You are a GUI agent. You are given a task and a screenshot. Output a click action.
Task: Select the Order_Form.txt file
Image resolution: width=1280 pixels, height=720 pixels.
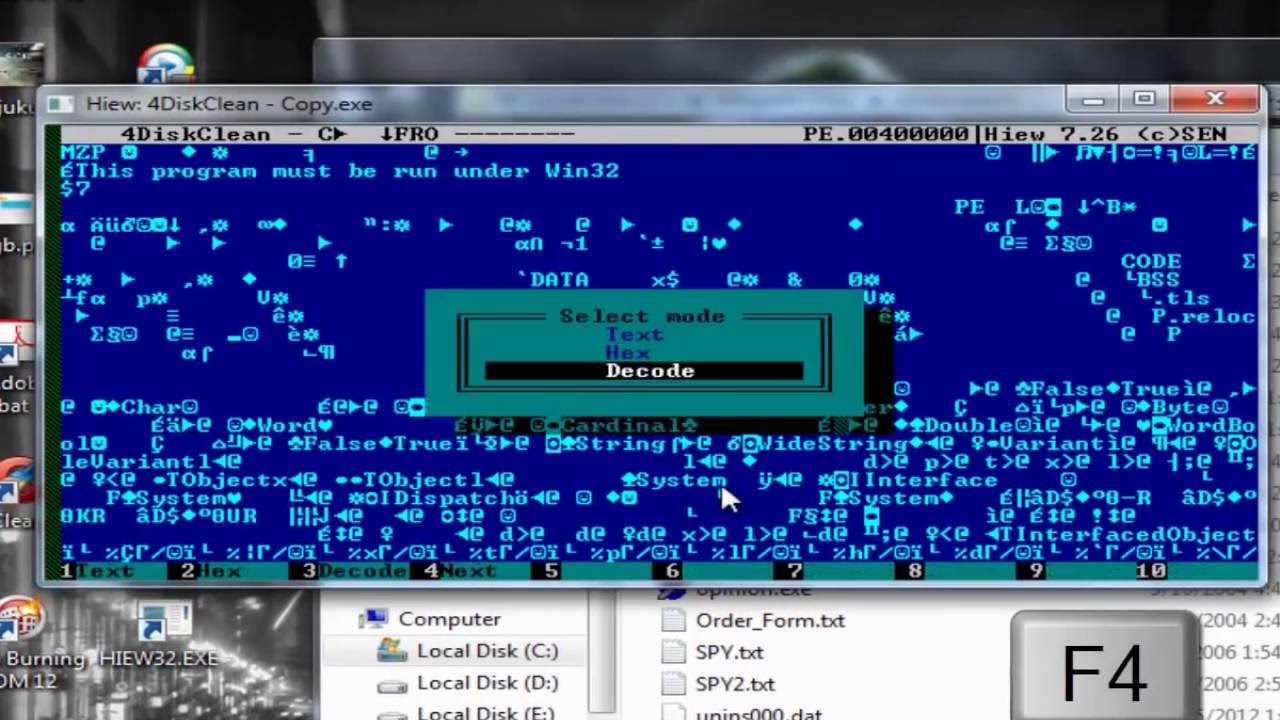pyautogui.click(x=770, y=620)
